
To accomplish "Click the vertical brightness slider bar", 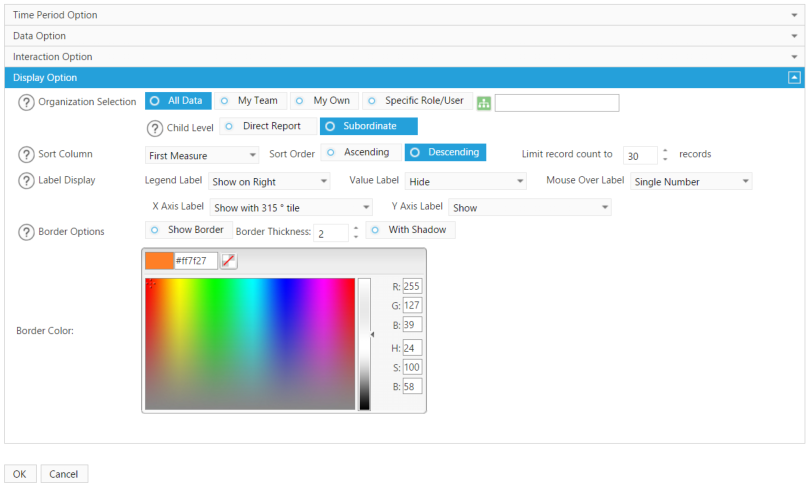I will click(x=365, y=344).
